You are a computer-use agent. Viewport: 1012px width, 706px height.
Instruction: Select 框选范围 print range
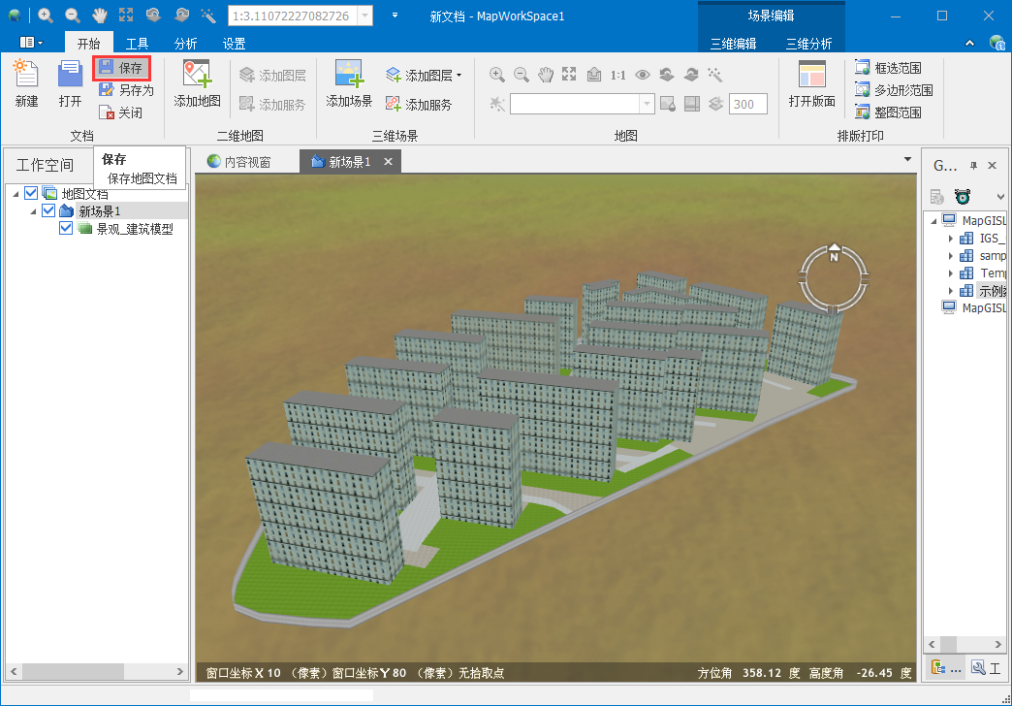pos(888,68)
